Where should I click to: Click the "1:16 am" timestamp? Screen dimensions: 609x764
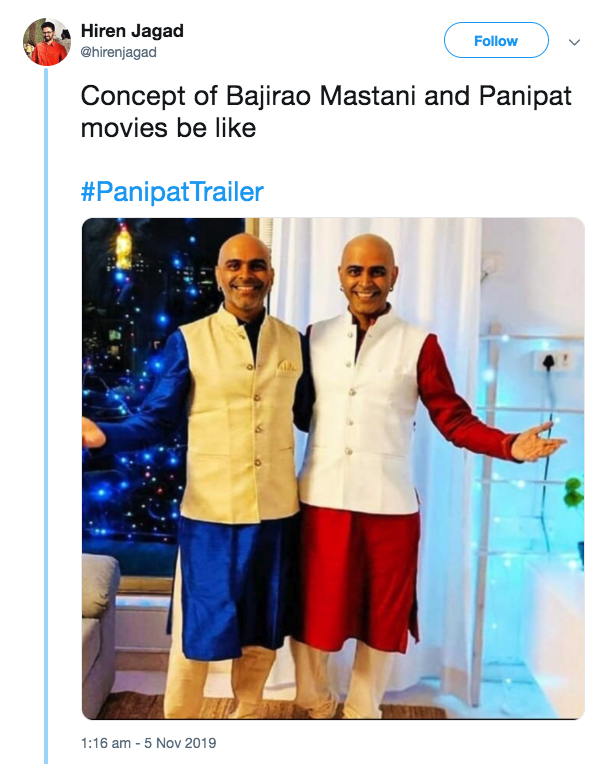tap(105, 743)
